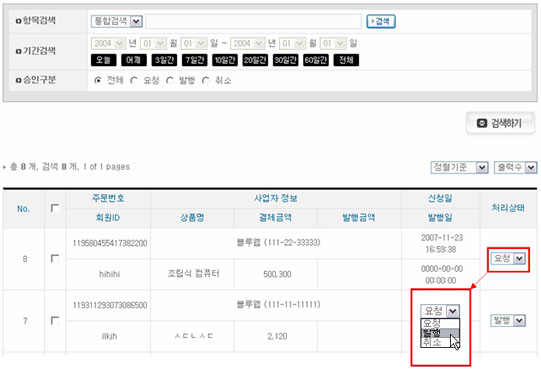Click the payment amount 500,300
The width and height of the screenshot is (541, 372).
click(x=277, y=274)
